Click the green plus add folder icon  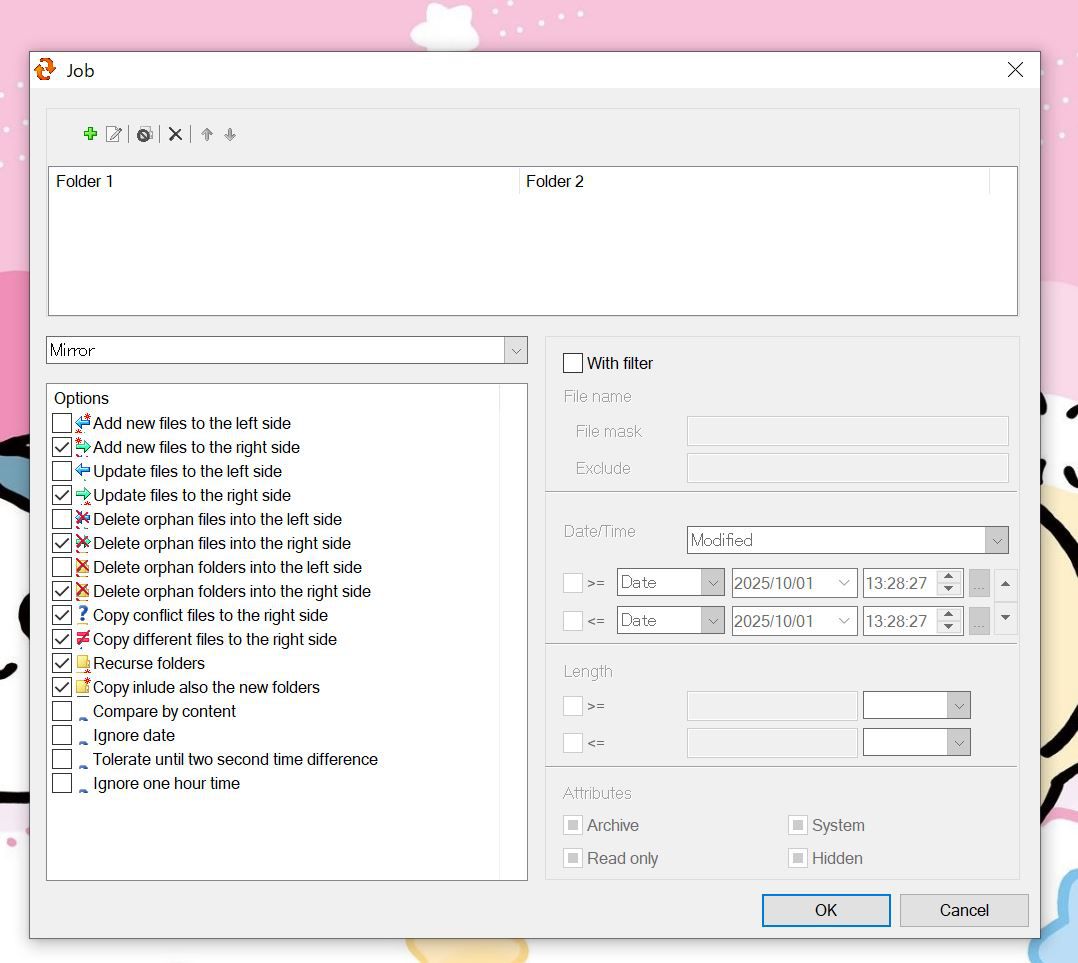point(90,134)
